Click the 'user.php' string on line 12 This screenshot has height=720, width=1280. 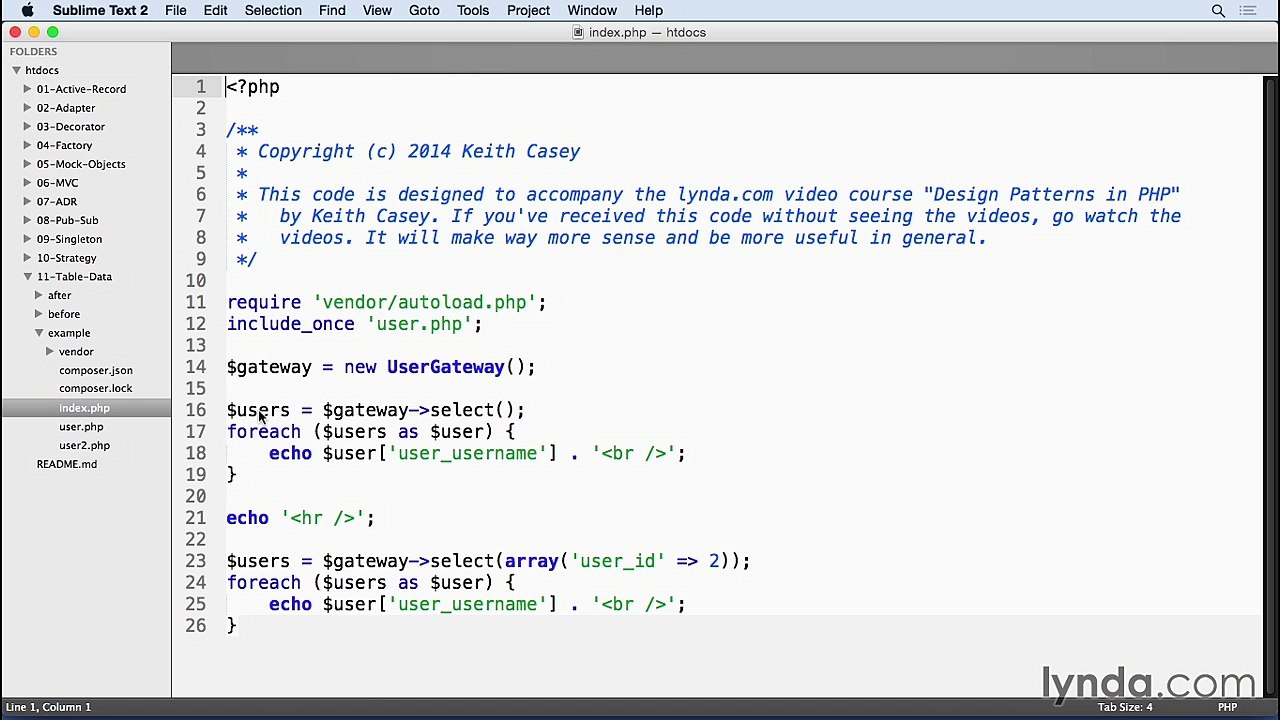[419, 324]
